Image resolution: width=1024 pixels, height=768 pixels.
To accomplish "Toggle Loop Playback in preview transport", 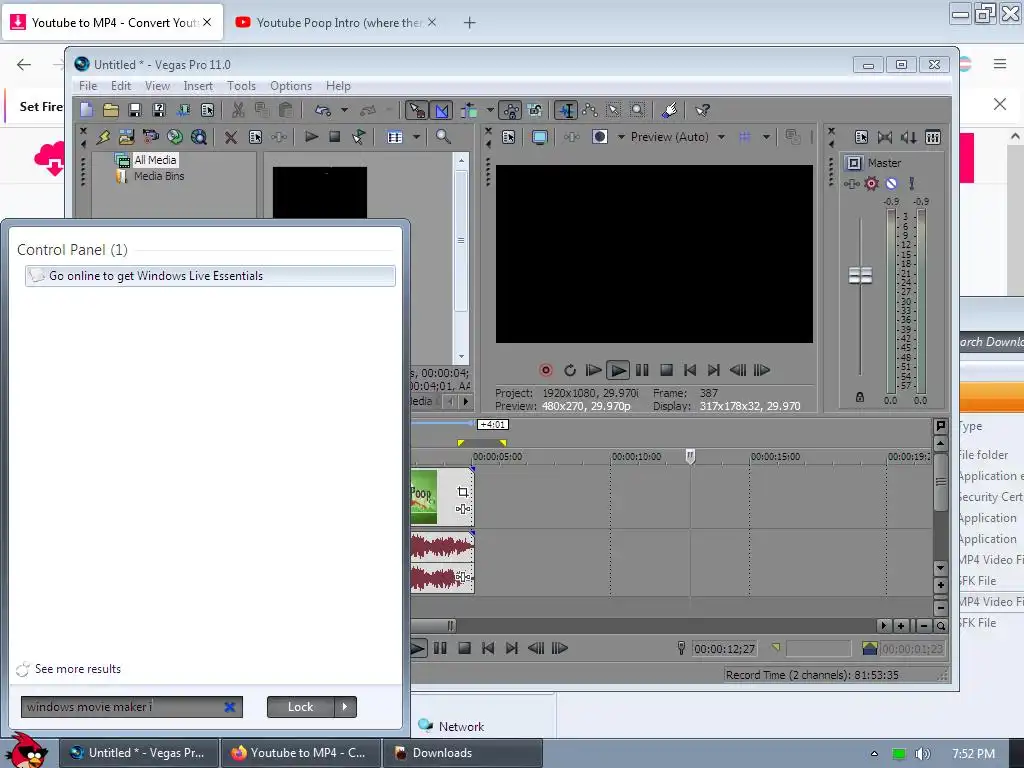I will click(x=570, y=370).
